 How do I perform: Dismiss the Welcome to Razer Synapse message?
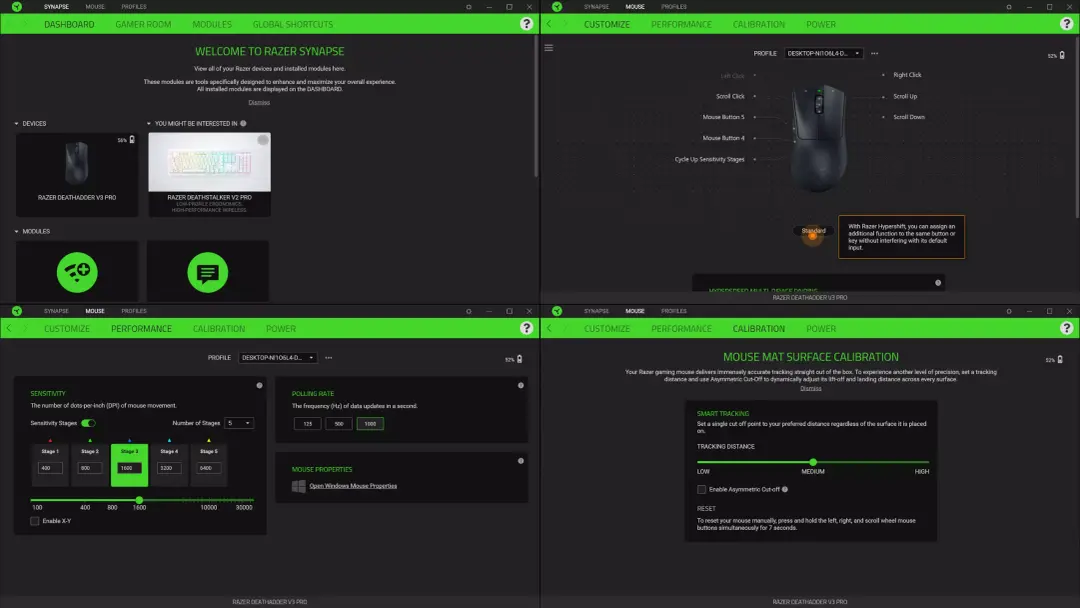tap(259, 103)
